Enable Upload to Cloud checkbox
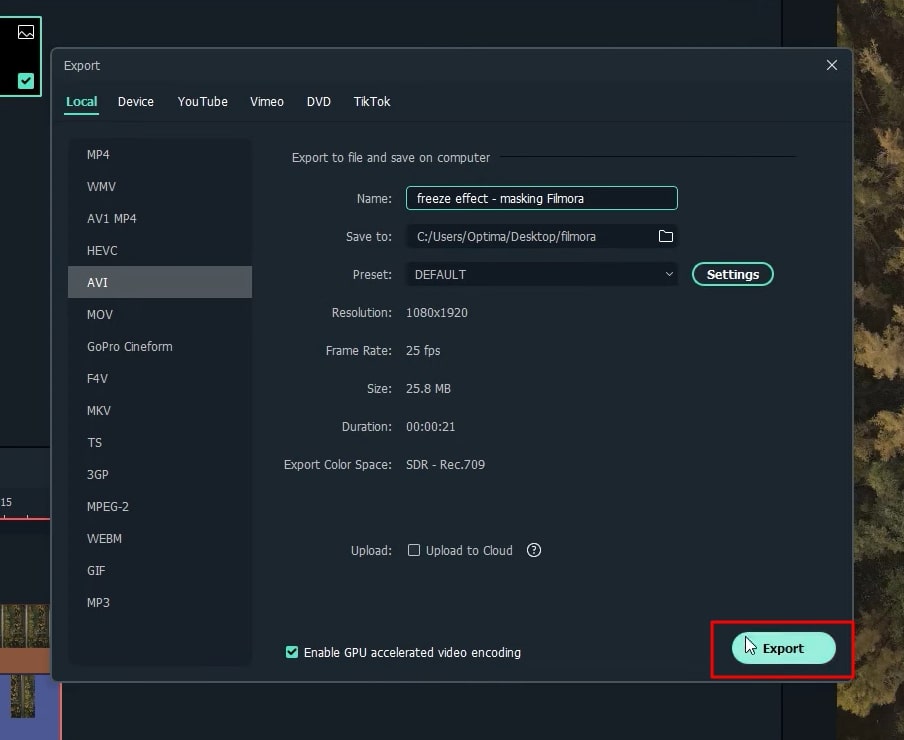Image resolution: width=904 pixels, height=740 pixels. [x=414, y=550]
